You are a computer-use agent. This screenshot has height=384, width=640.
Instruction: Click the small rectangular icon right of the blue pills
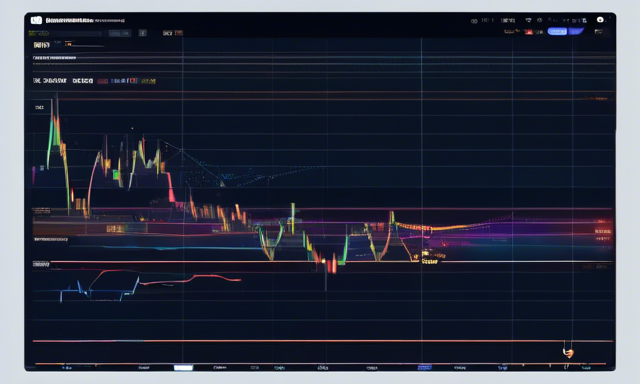(x=598, y=31)
